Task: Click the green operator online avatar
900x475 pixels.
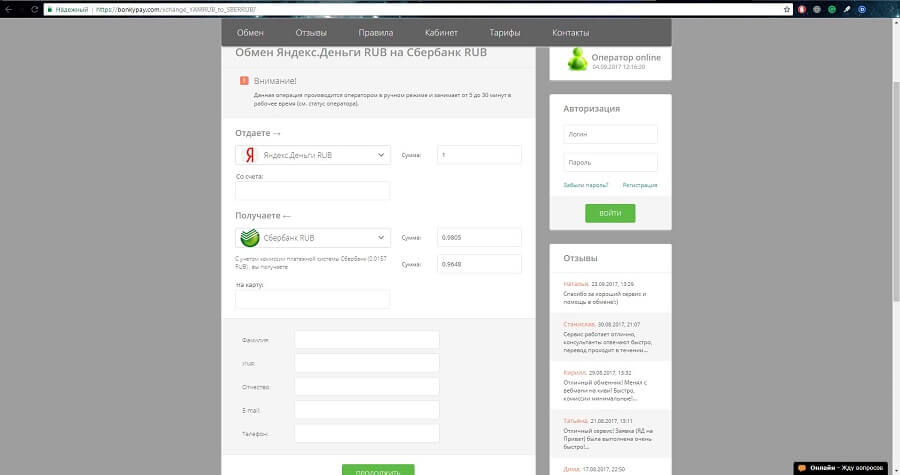Action: pyautogui.click(x=577, y=59)
